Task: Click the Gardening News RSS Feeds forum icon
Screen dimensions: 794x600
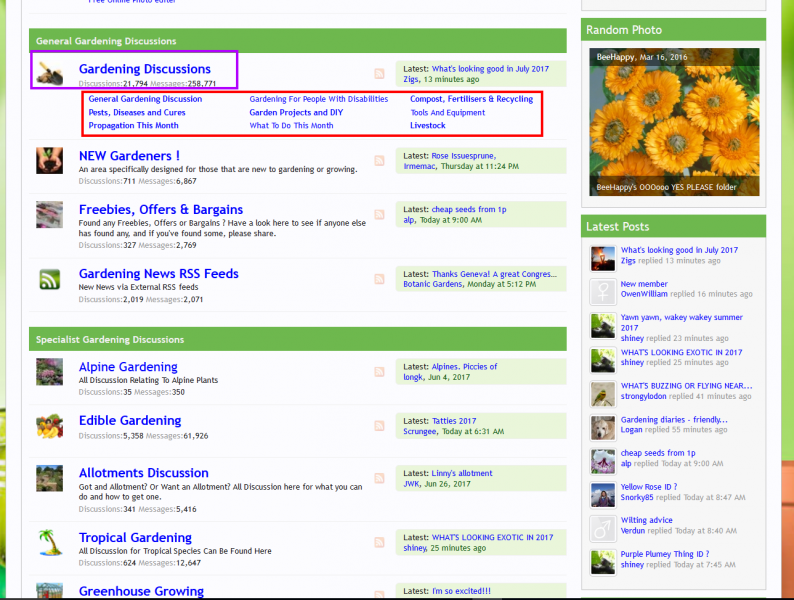Action: point(50,279)
